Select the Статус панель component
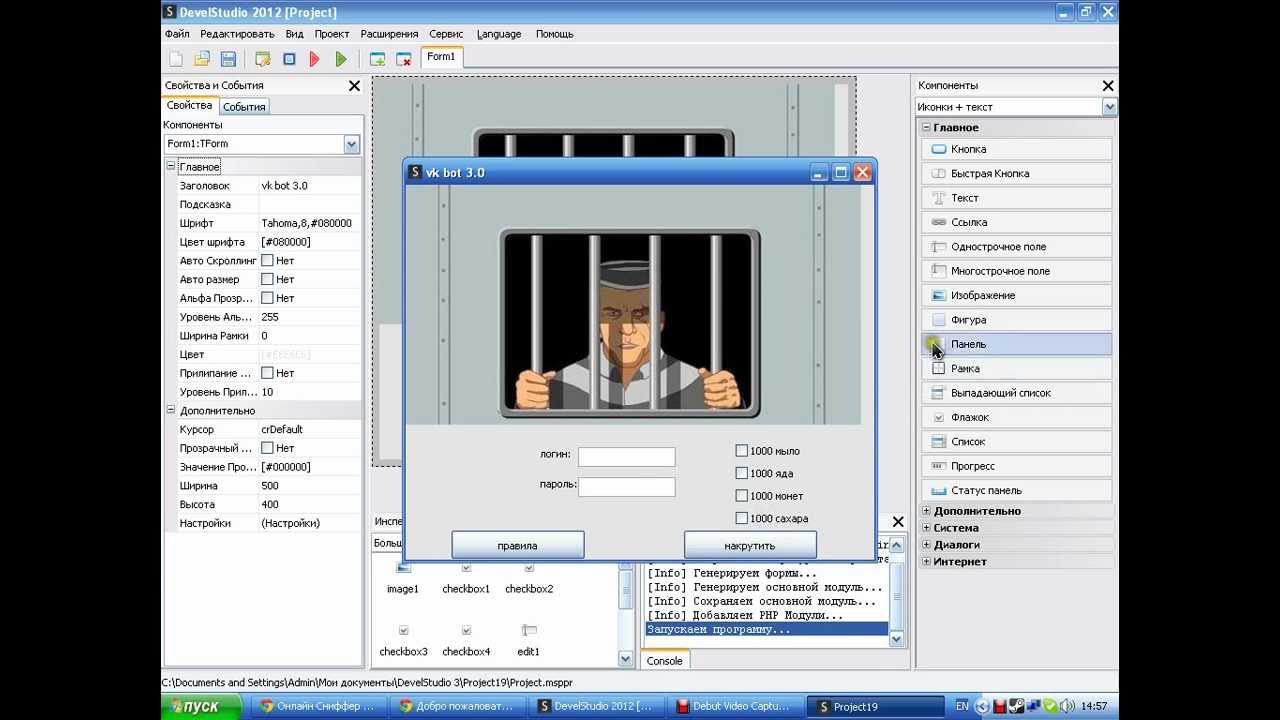 (1016, 490)
